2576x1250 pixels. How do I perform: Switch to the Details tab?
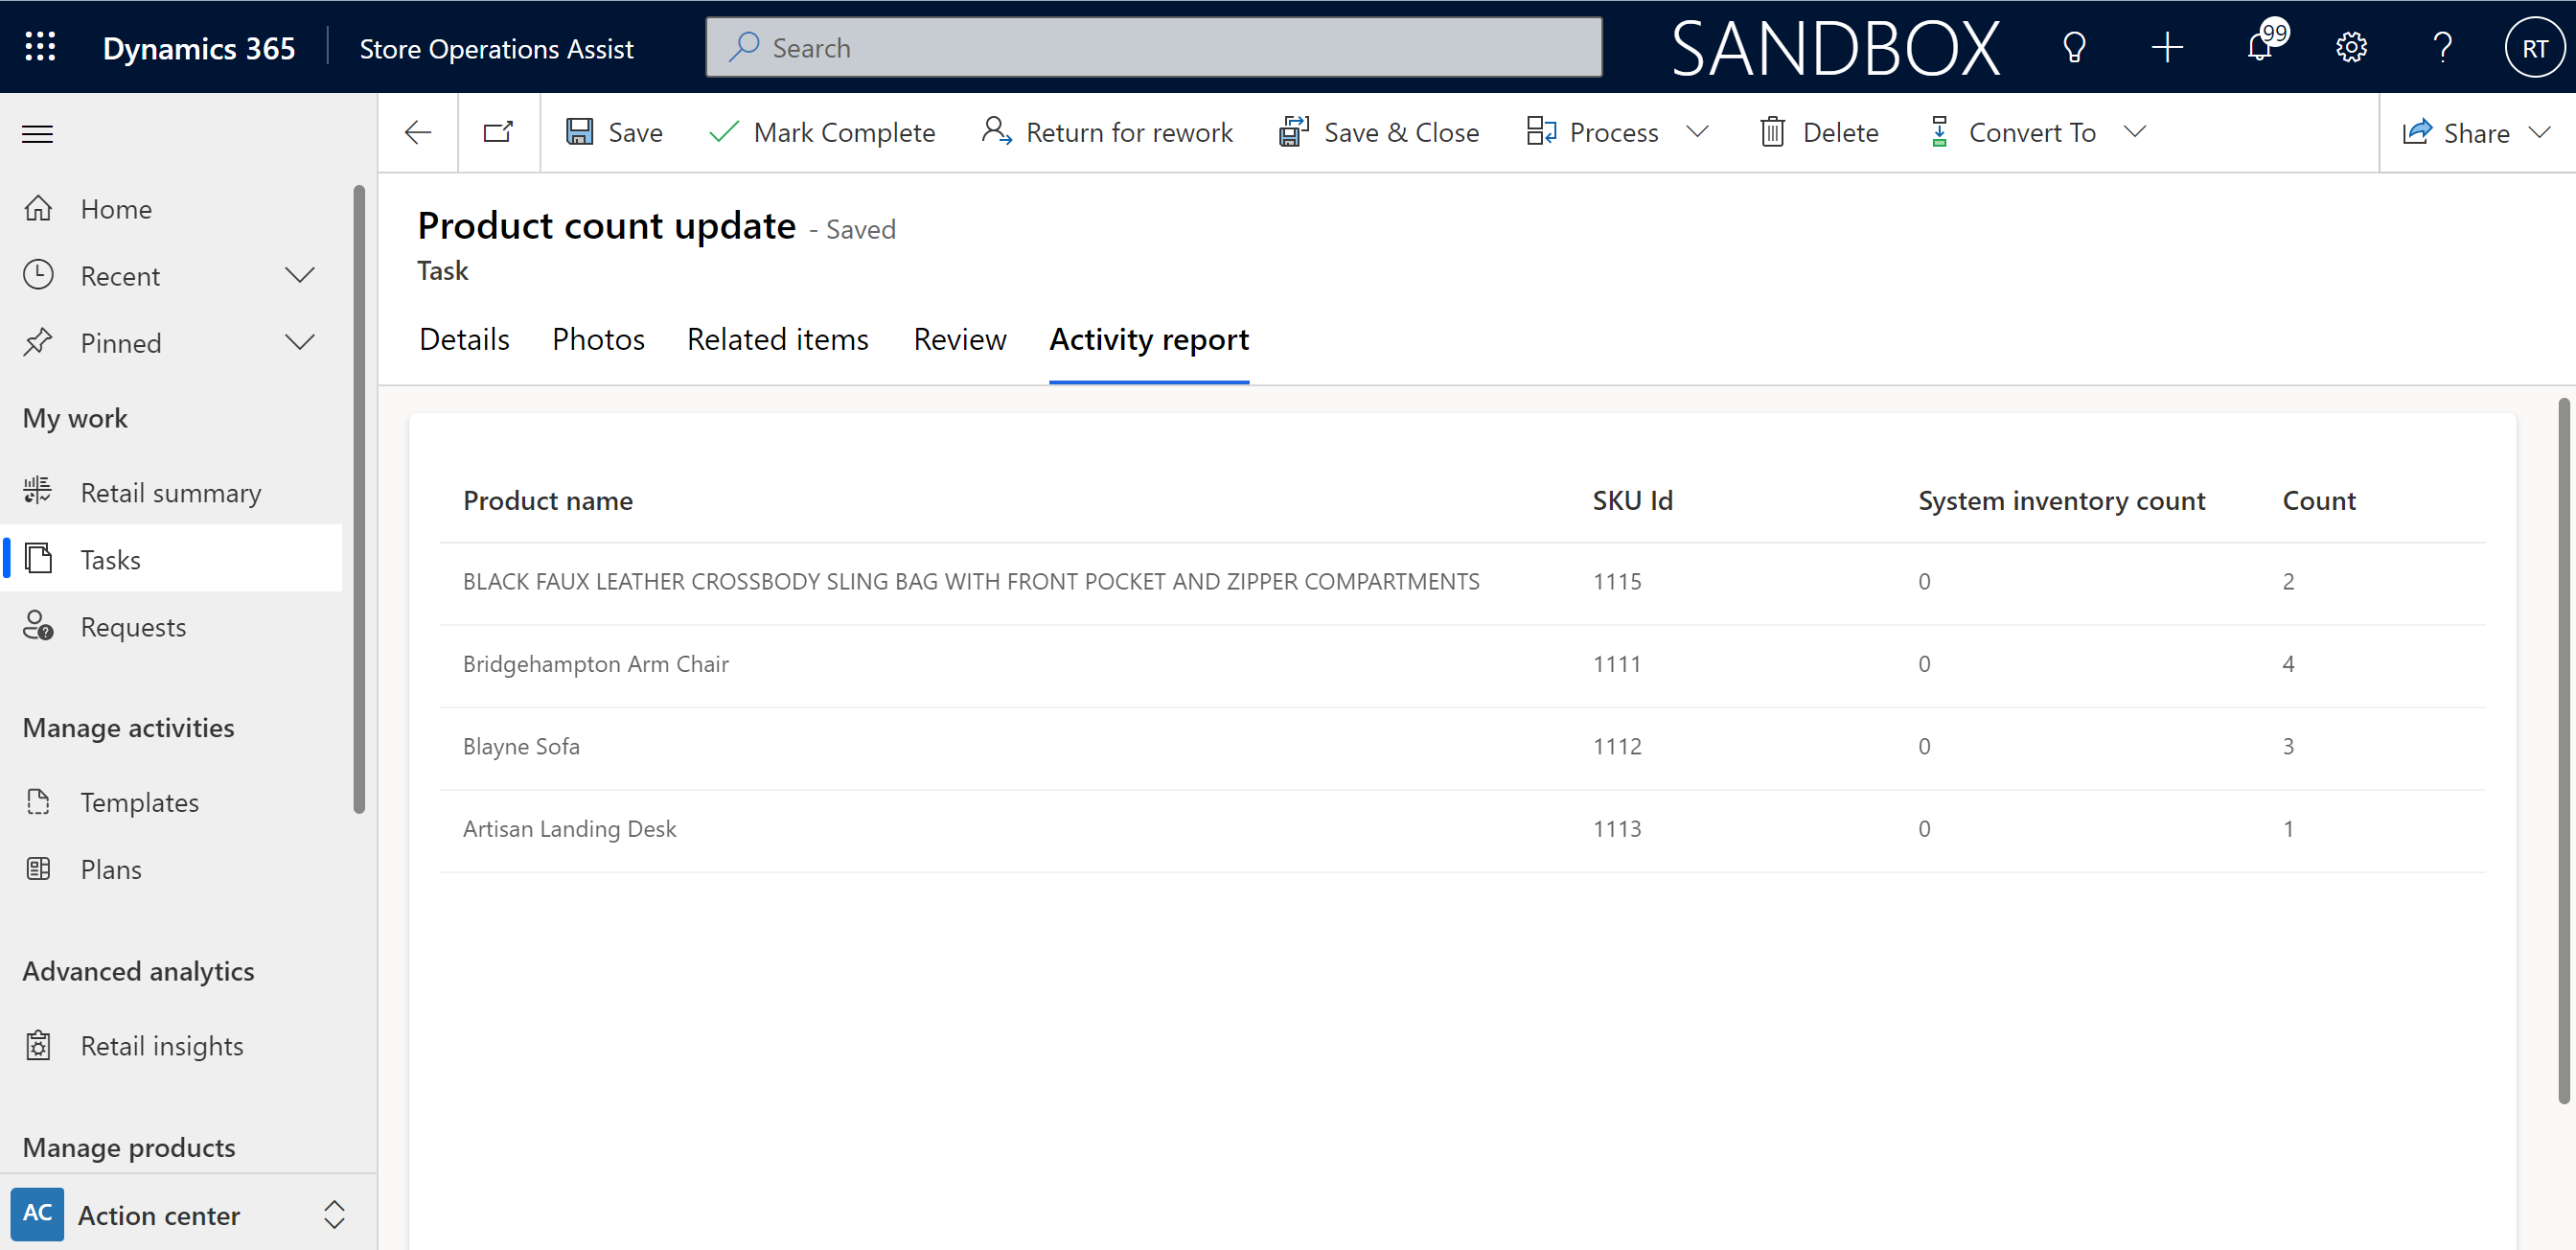click(x=463, y=338)
